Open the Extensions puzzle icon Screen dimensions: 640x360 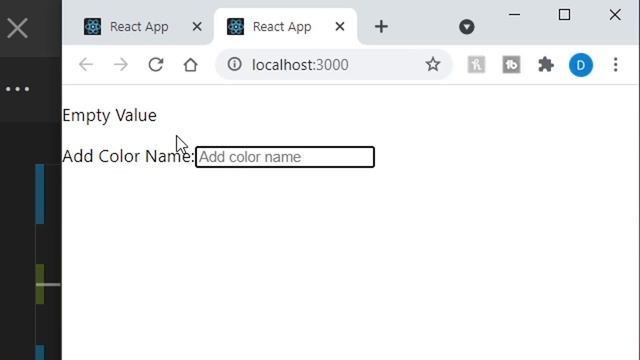(x=546, y=64)
